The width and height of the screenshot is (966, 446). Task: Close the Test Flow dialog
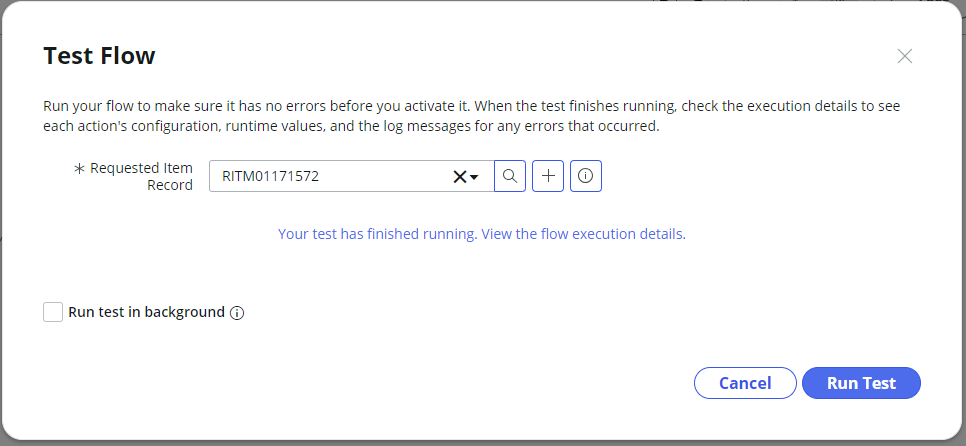pos(904,56)
